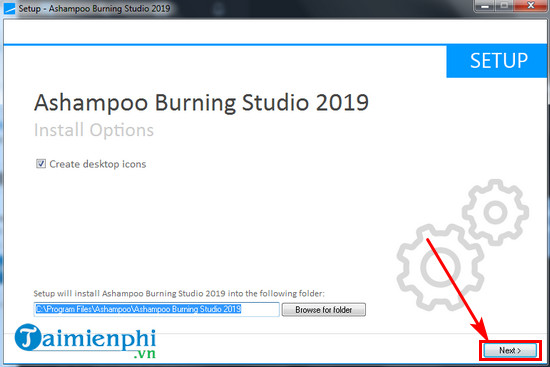Toggle the Create desktop icons checkbox
The height and width of the screenshot is (367, 550).
pos(41,164)
